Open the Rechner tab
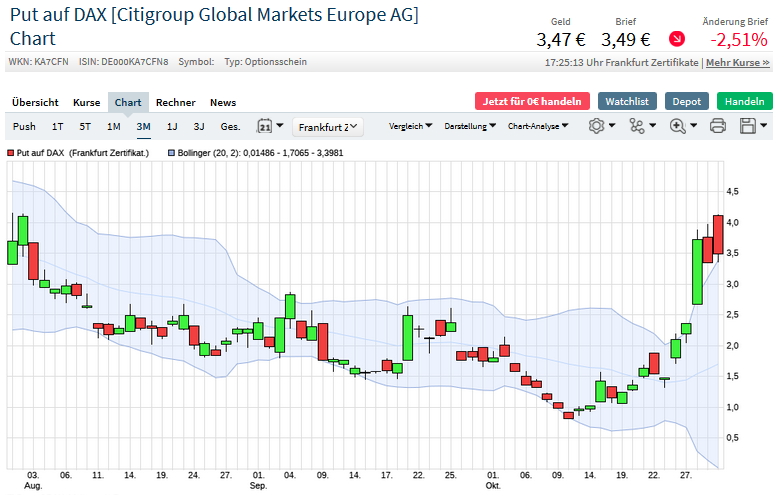Viewport: 775px width, 495px height. pyautogui.click(x=175, y=102)
